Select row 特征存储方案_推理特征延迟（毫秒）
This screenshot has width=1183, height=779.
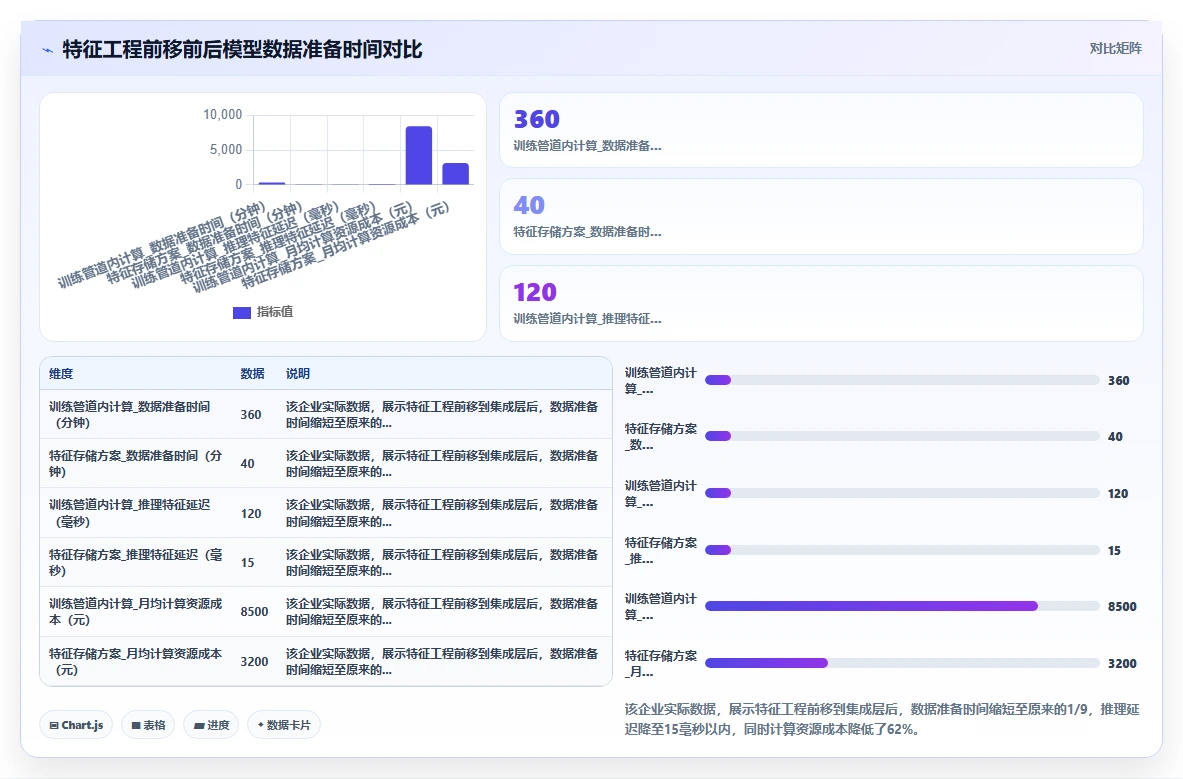(x=326, y=562)
